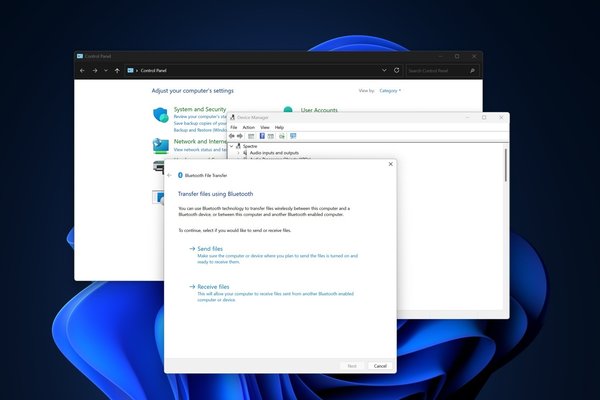600x400 pixels.
Task: Click the scan hardware monitor icon in Device Manager
Action: coord(293,136)
